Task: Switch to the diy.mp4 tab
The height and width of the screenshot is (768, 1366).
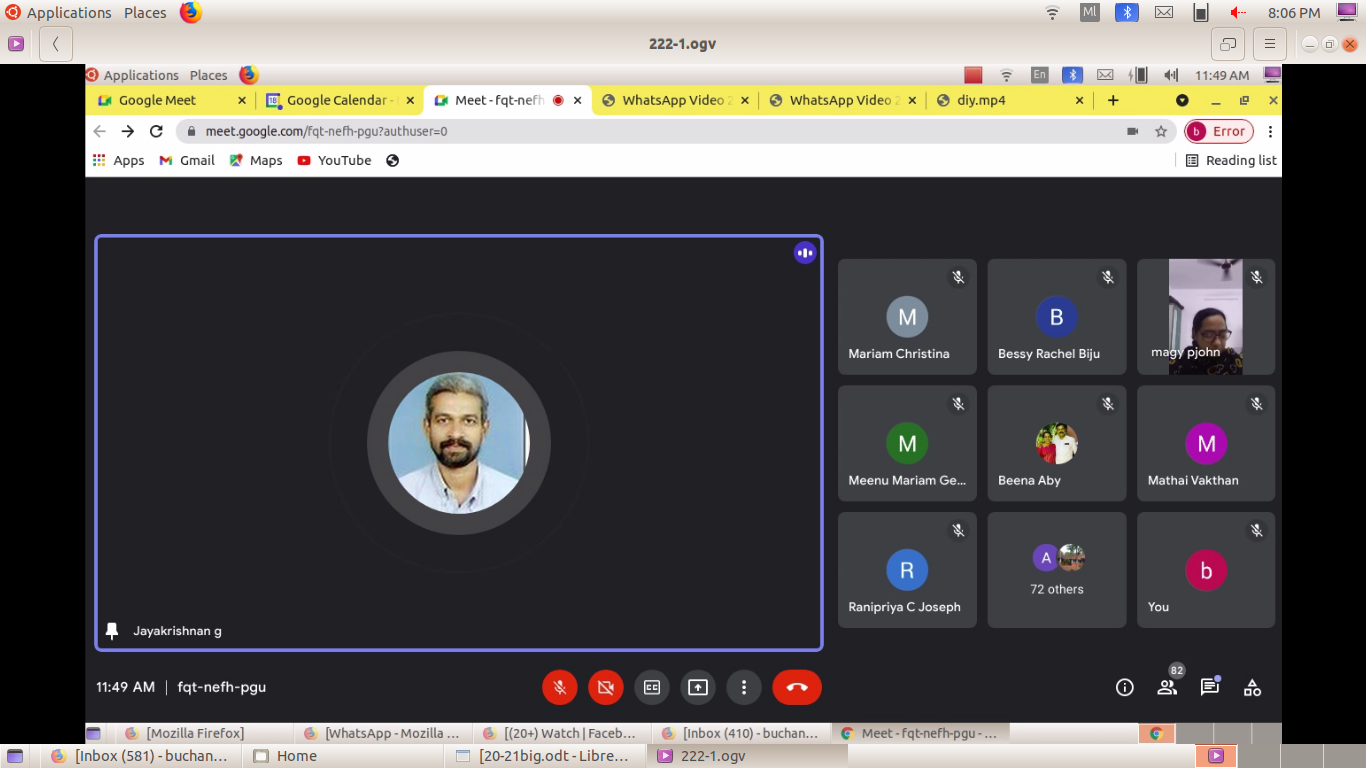Action: point(1009,100)
